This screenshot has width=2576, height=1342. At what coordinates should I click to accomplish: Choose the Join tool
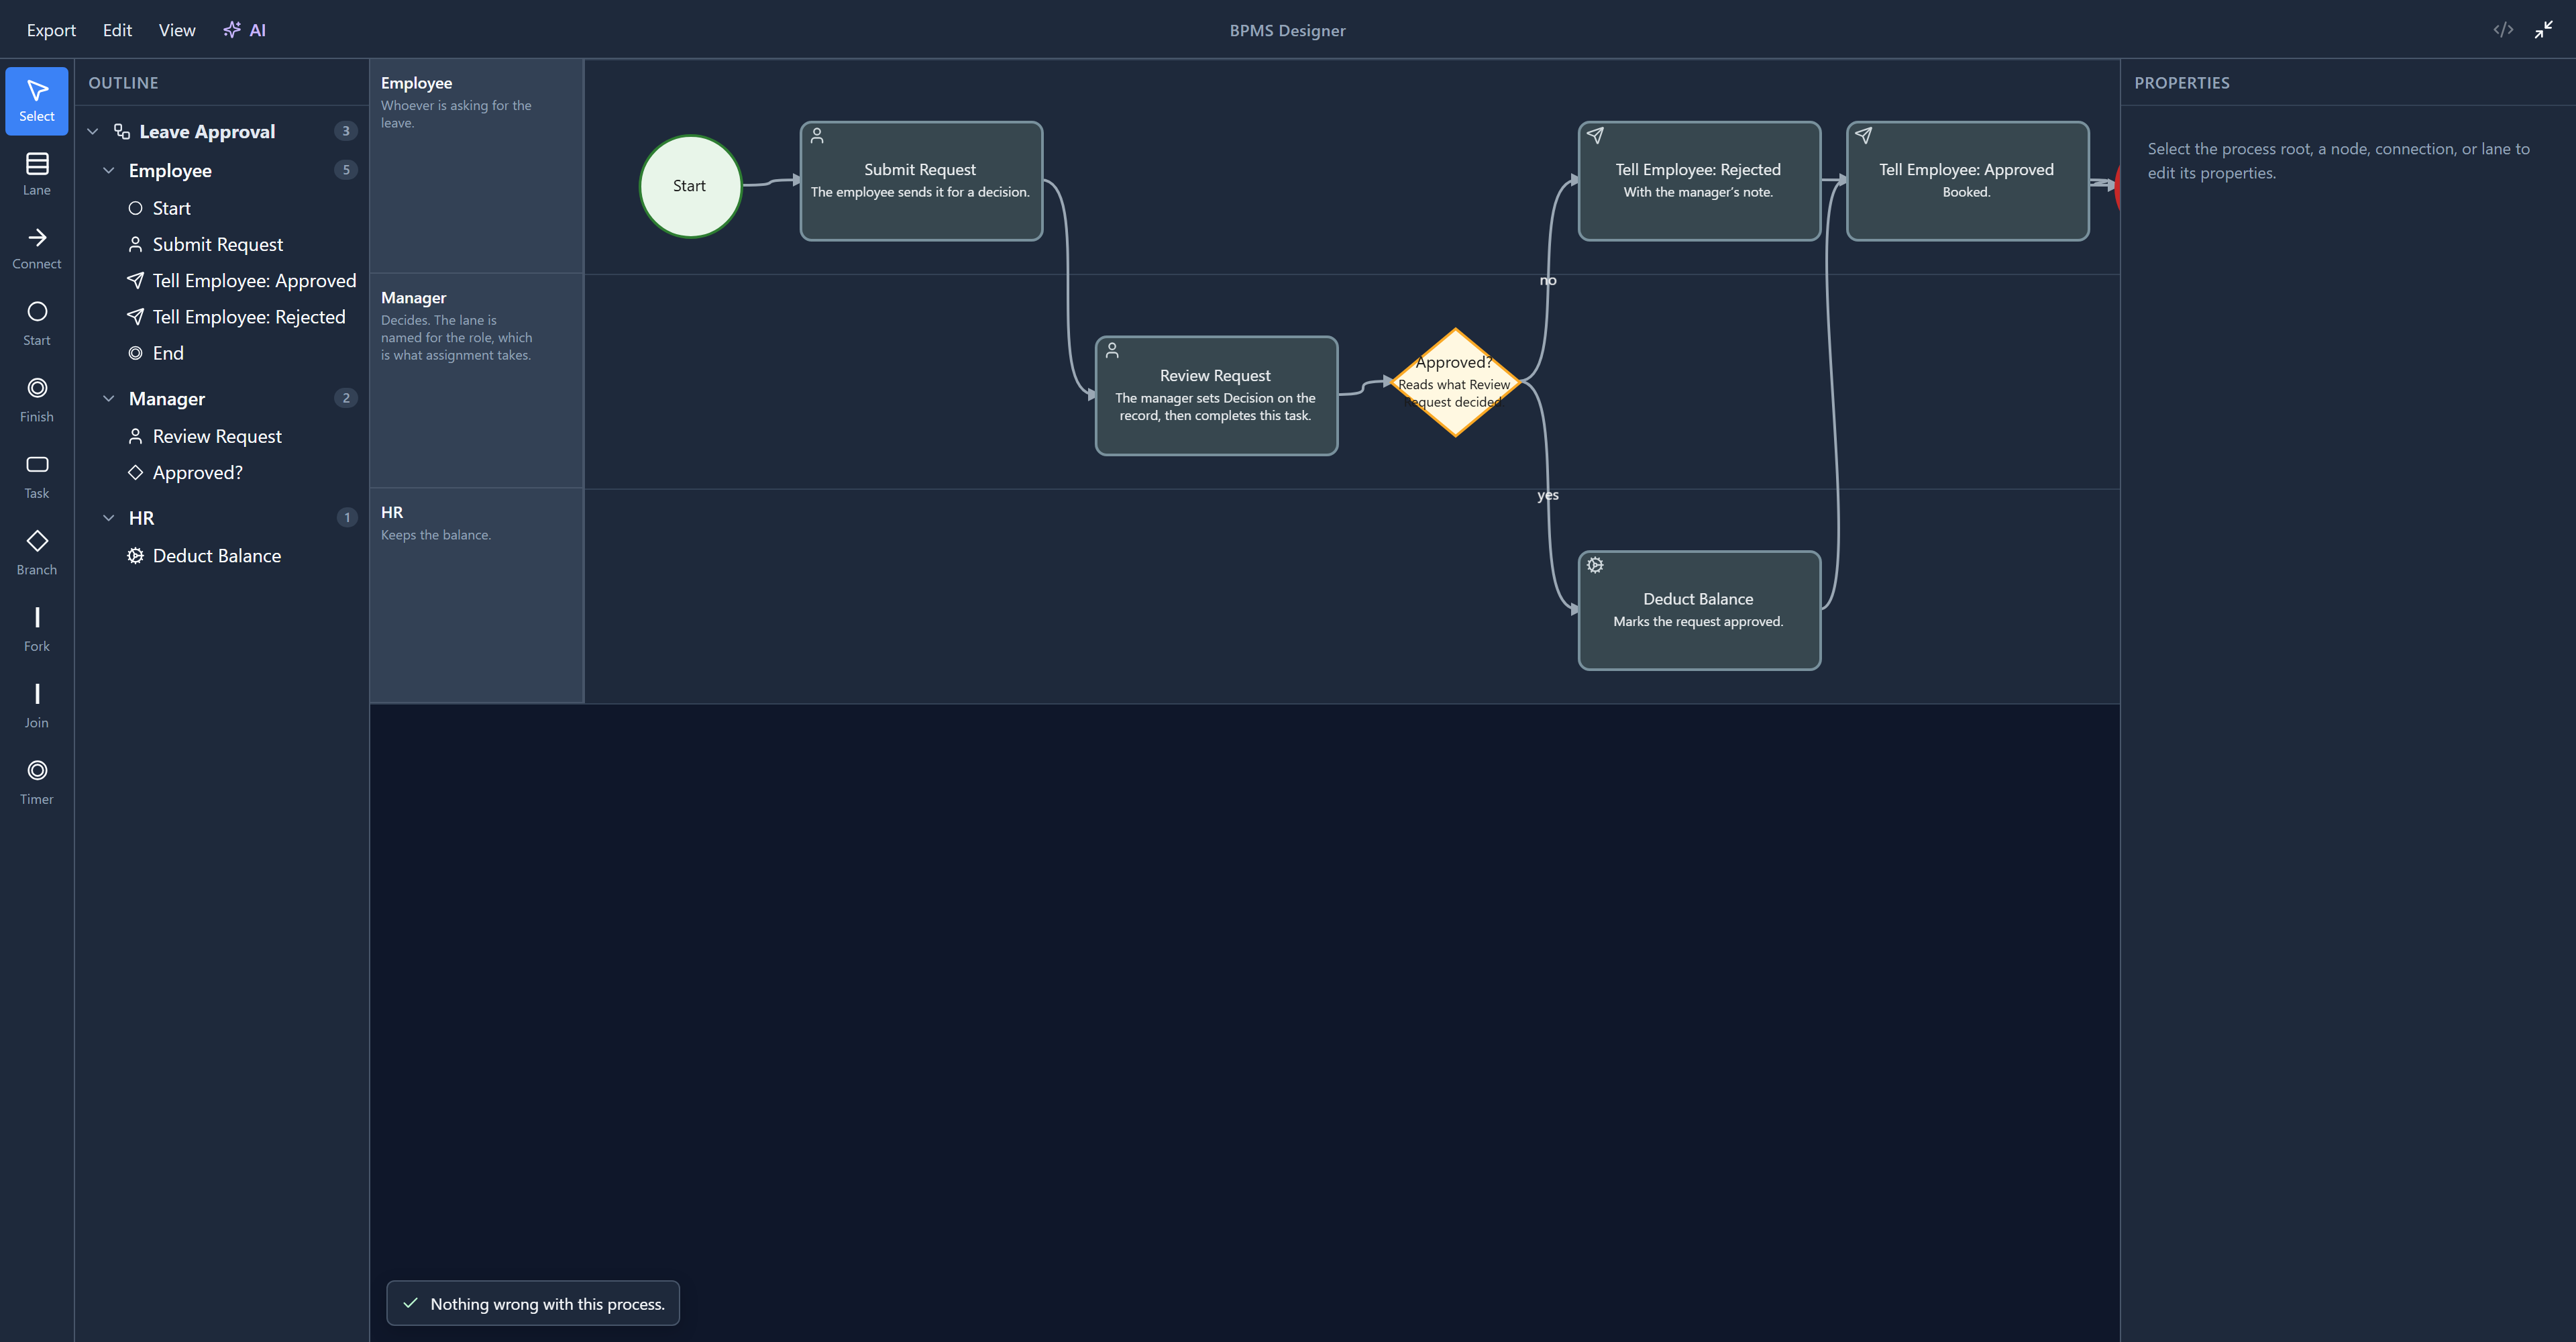(x=37, y=707)
